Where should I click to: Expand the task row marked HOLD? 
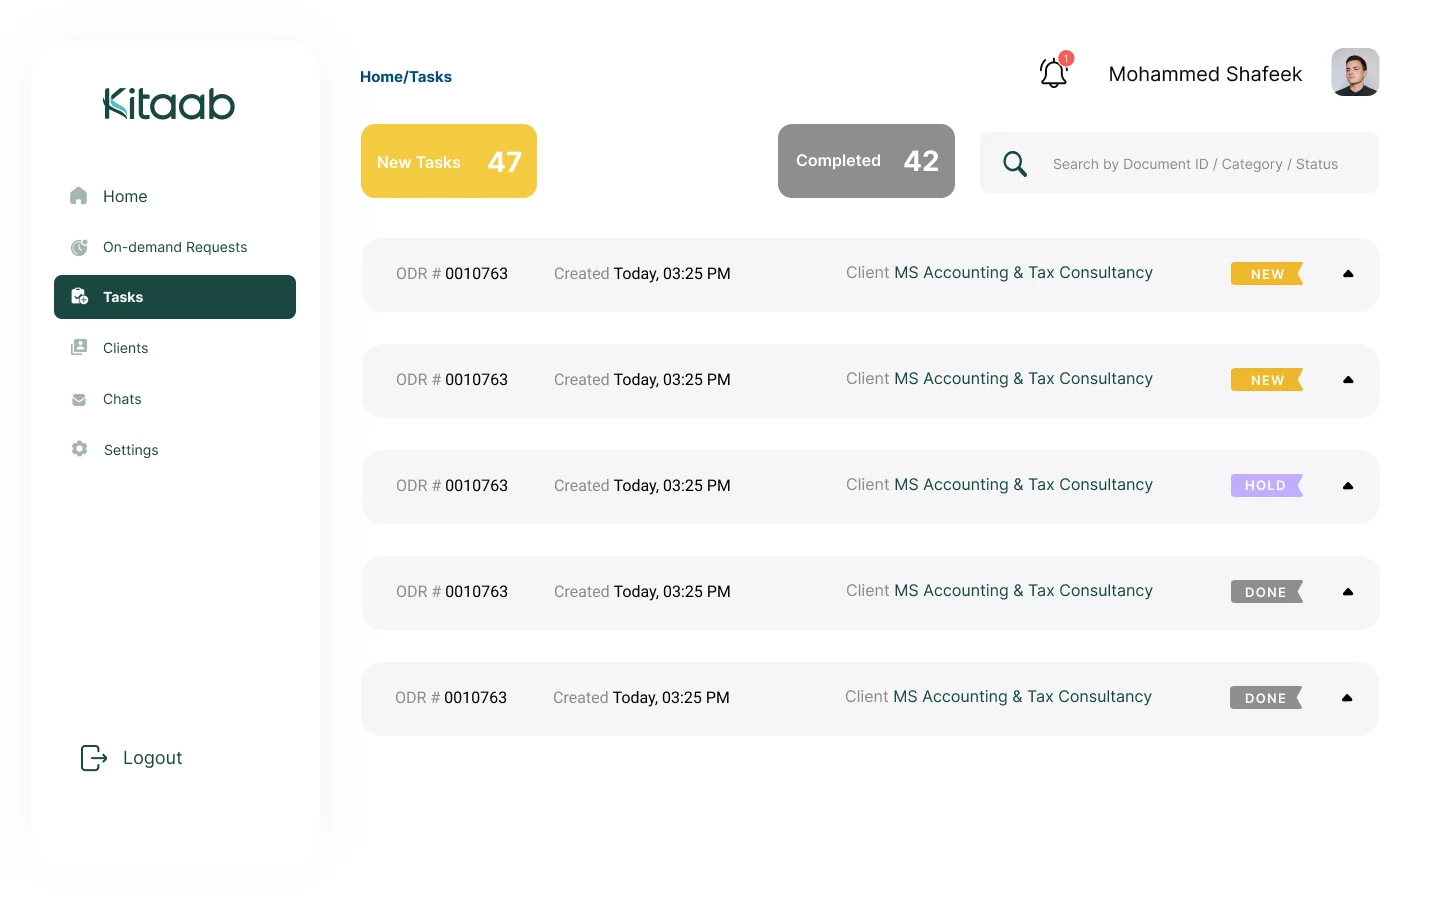pos(1348,486)
